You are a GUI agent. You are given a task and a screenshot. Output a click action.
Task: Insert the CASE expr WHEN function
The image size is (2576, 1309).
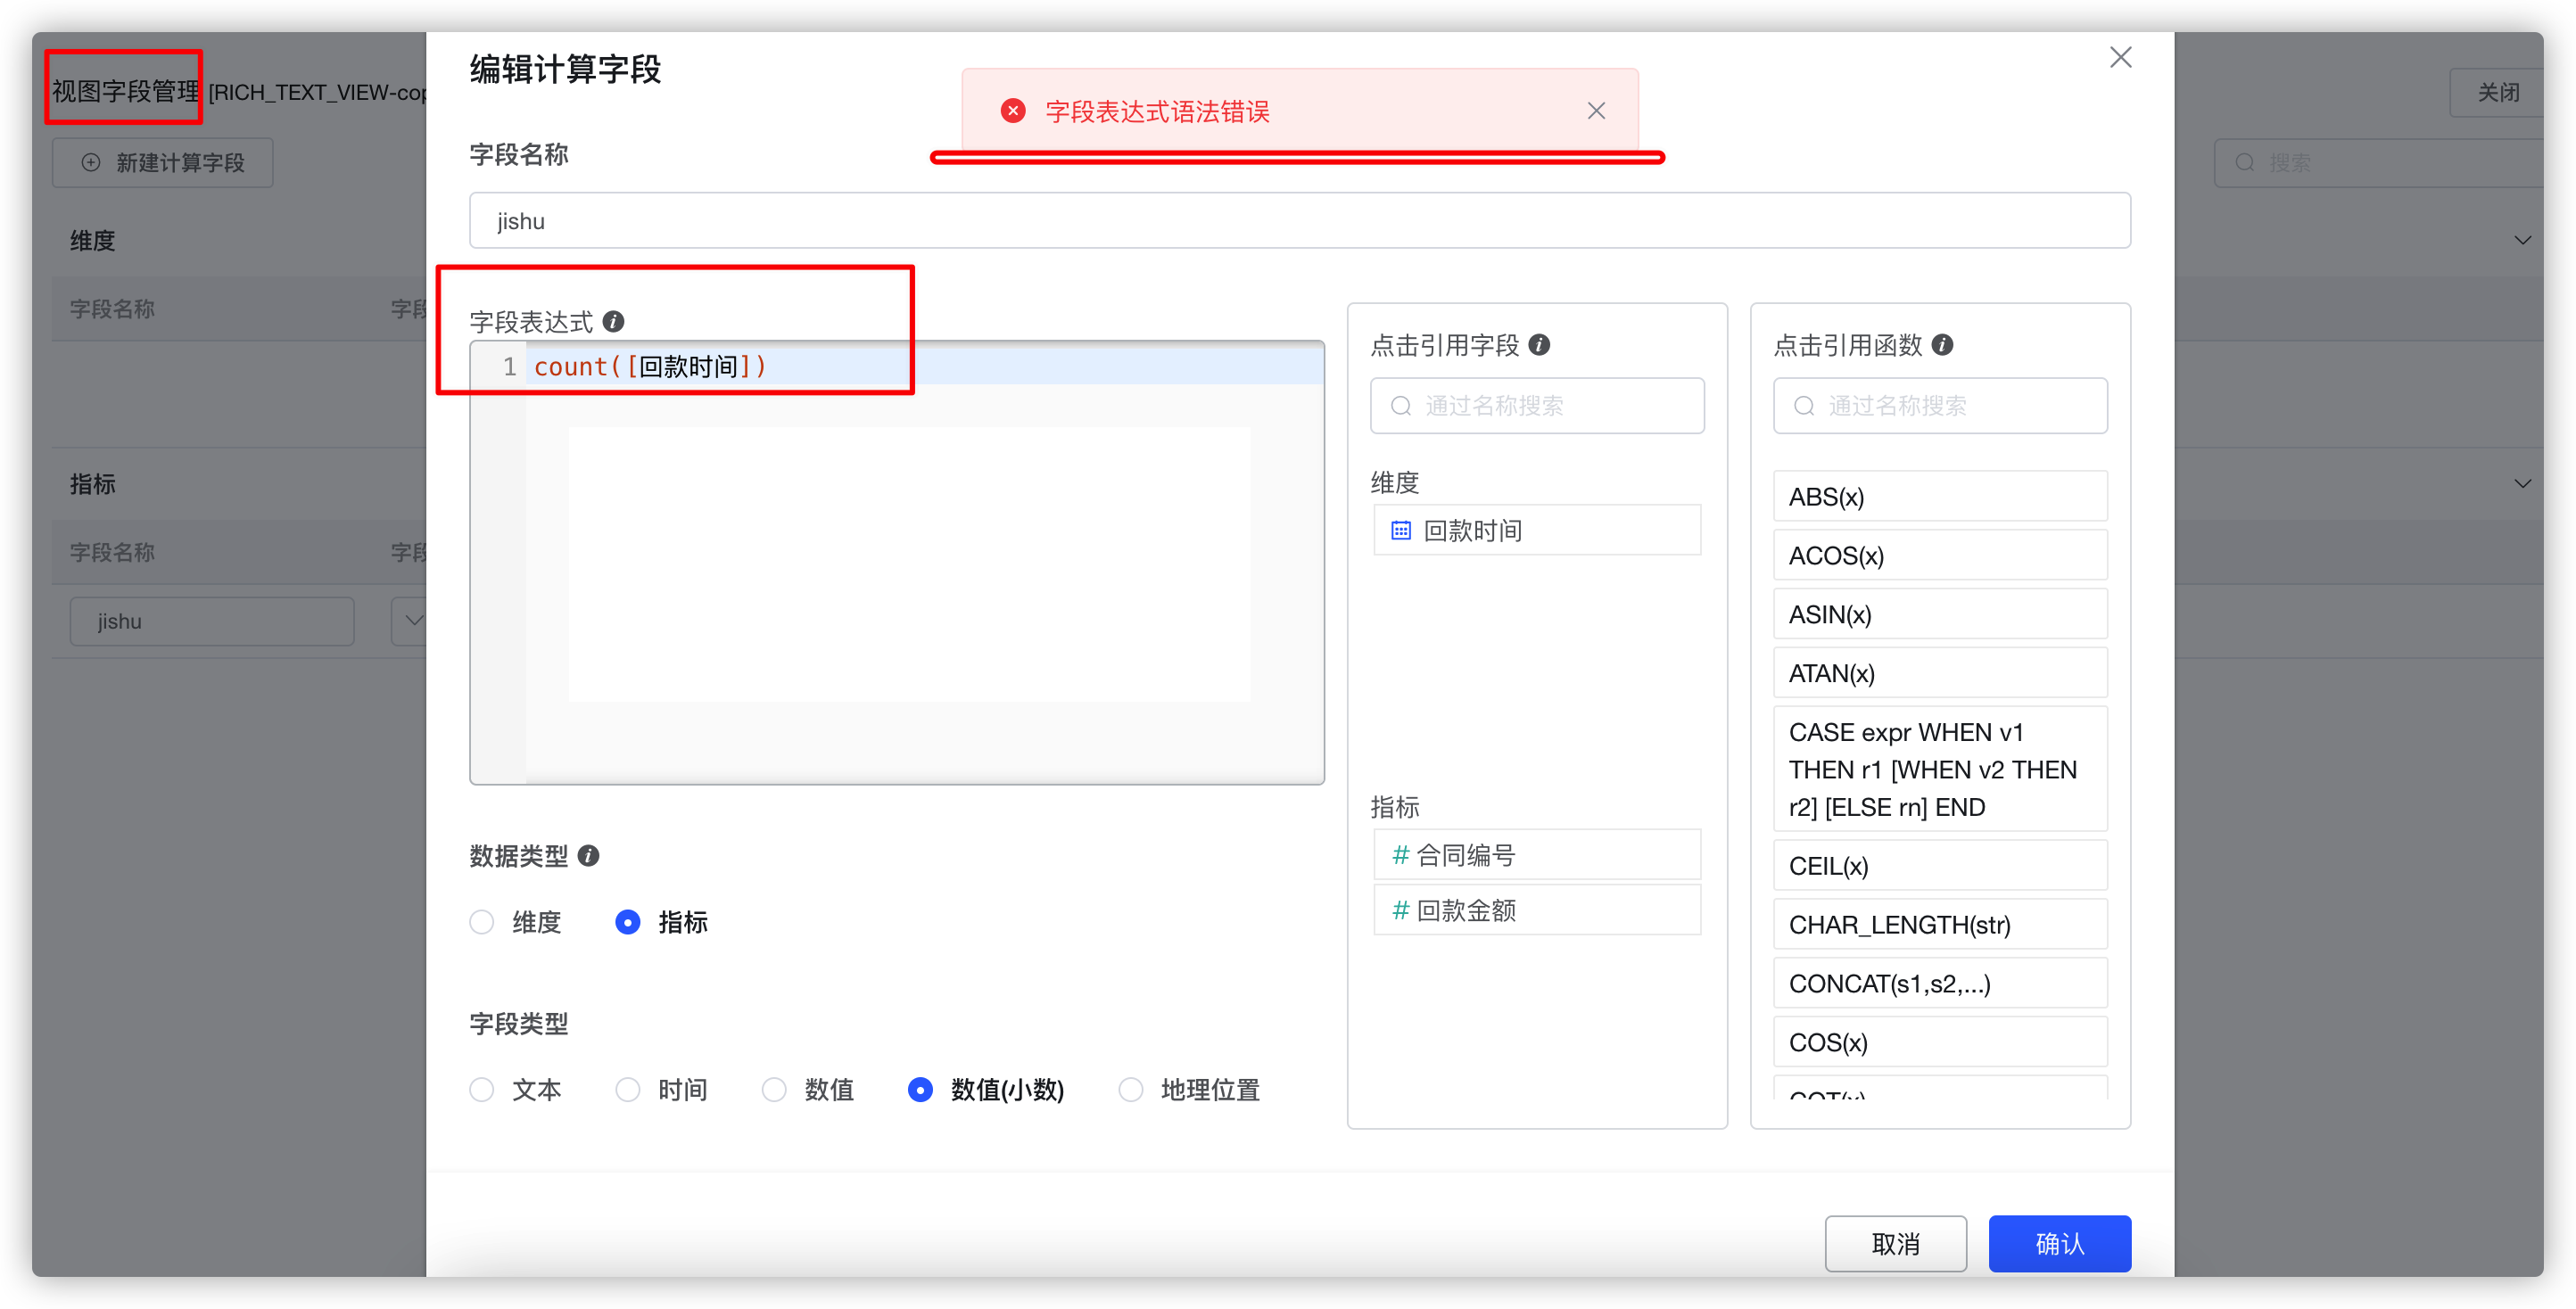tap(1940, 770)
